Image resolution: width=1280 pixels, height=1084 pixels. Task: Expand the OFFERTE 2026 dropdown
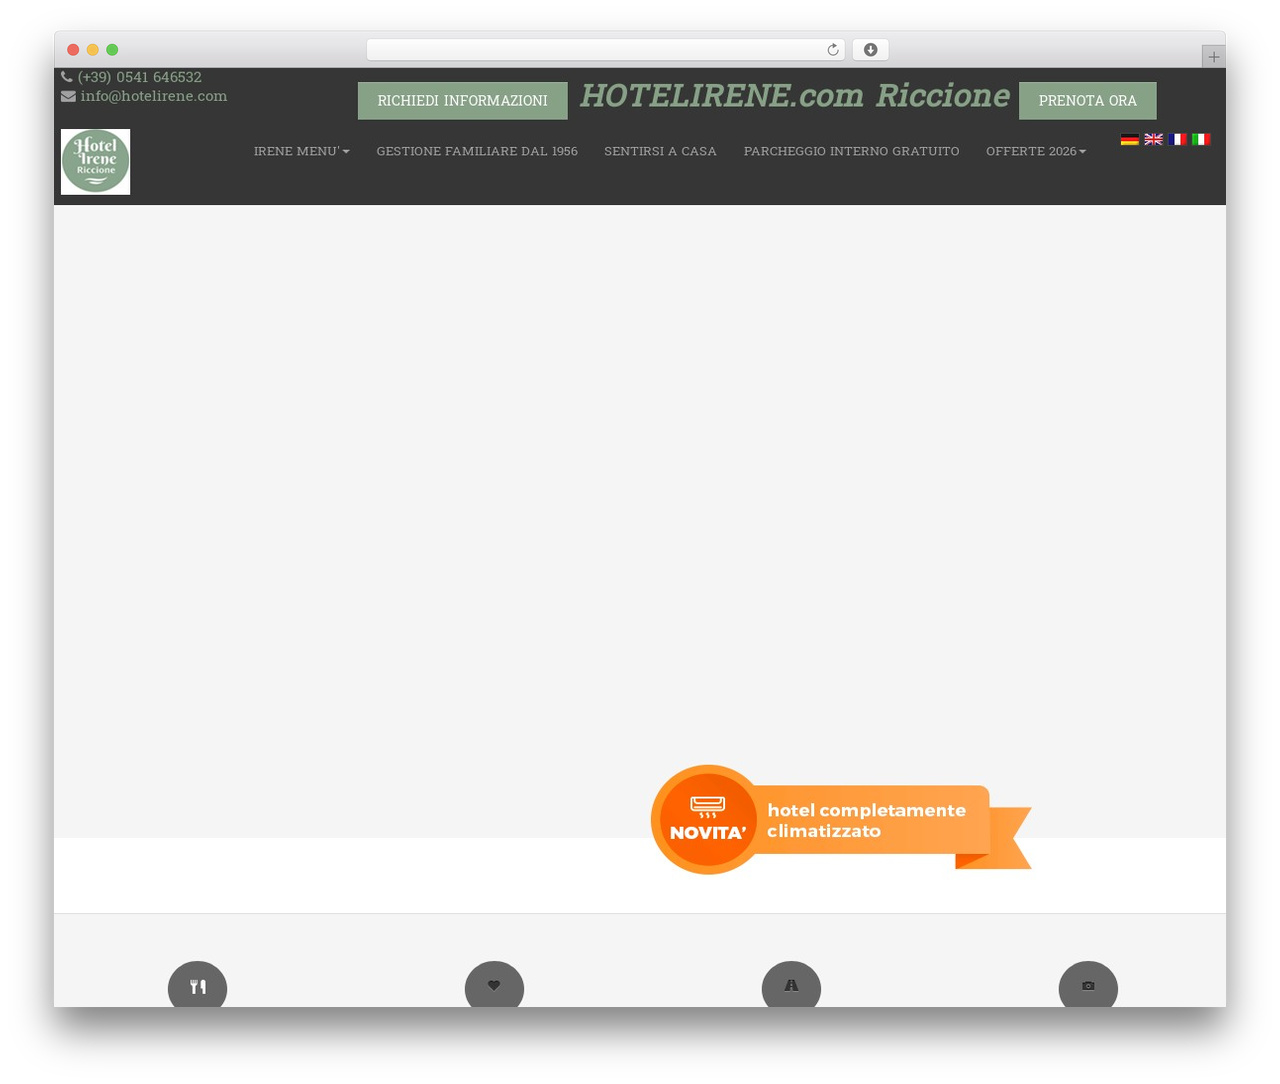1036,151
